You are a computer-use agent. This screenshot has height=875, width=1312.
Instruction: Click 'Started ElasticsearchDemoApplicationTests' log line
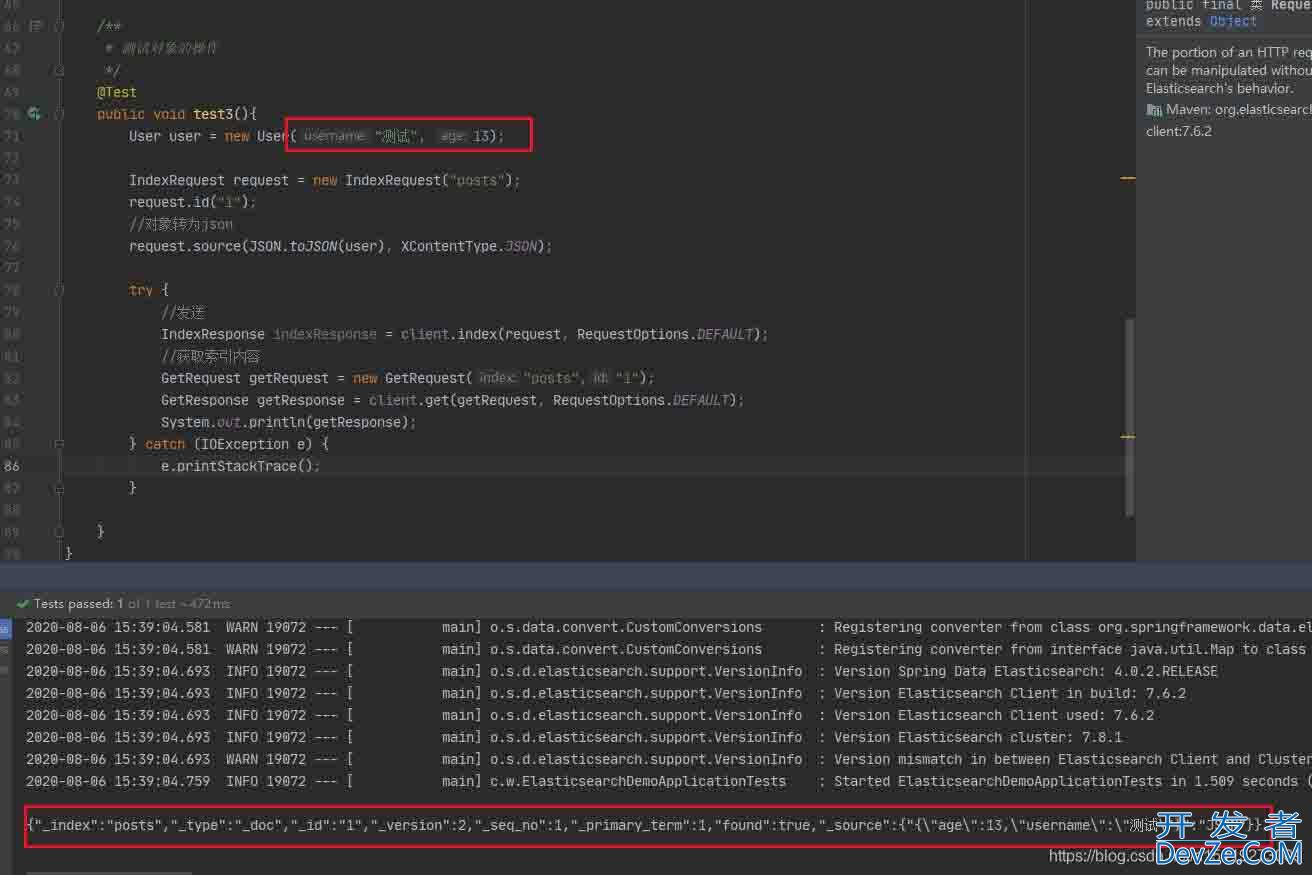tap(1072, 781)
